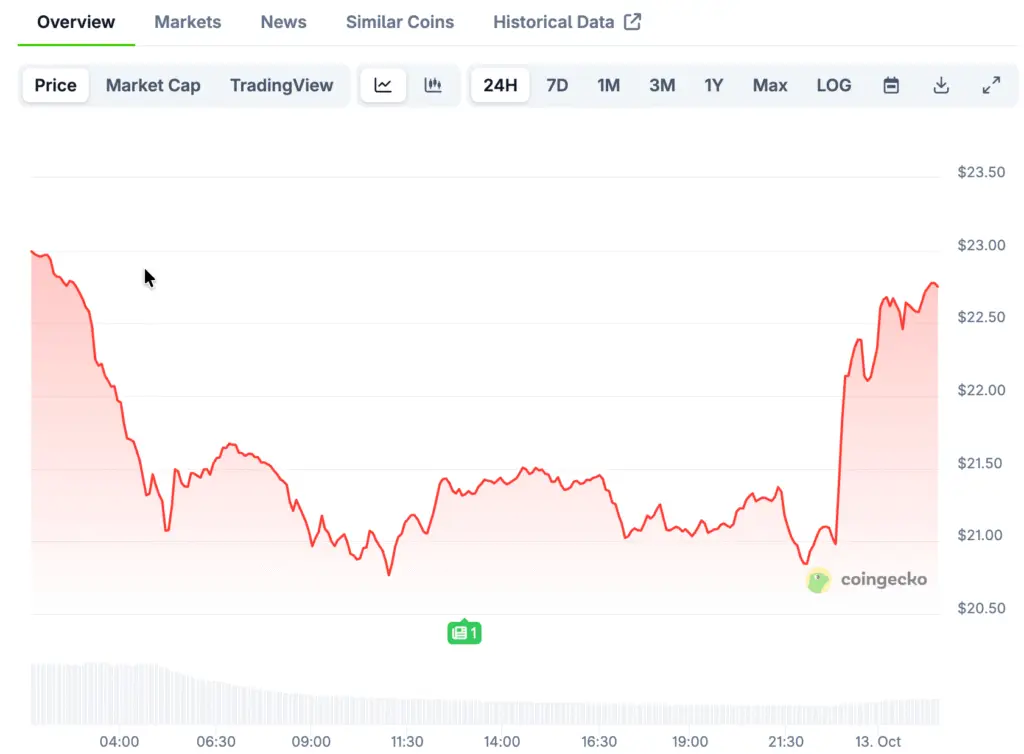Switch to line chart view
Viewport: 1024px width, 754px height.
[x=383, y=85]
